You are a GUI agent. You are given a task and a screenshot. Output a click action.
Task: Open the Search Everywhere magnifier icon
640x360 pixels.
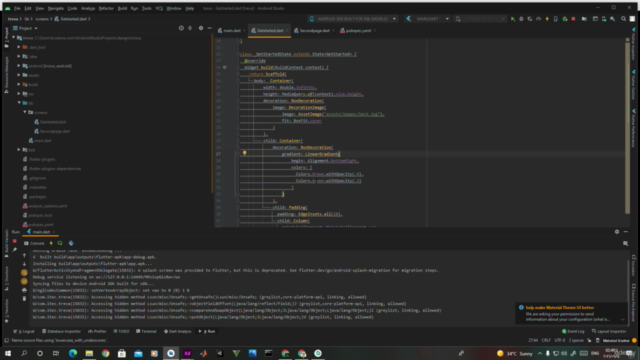623,19
